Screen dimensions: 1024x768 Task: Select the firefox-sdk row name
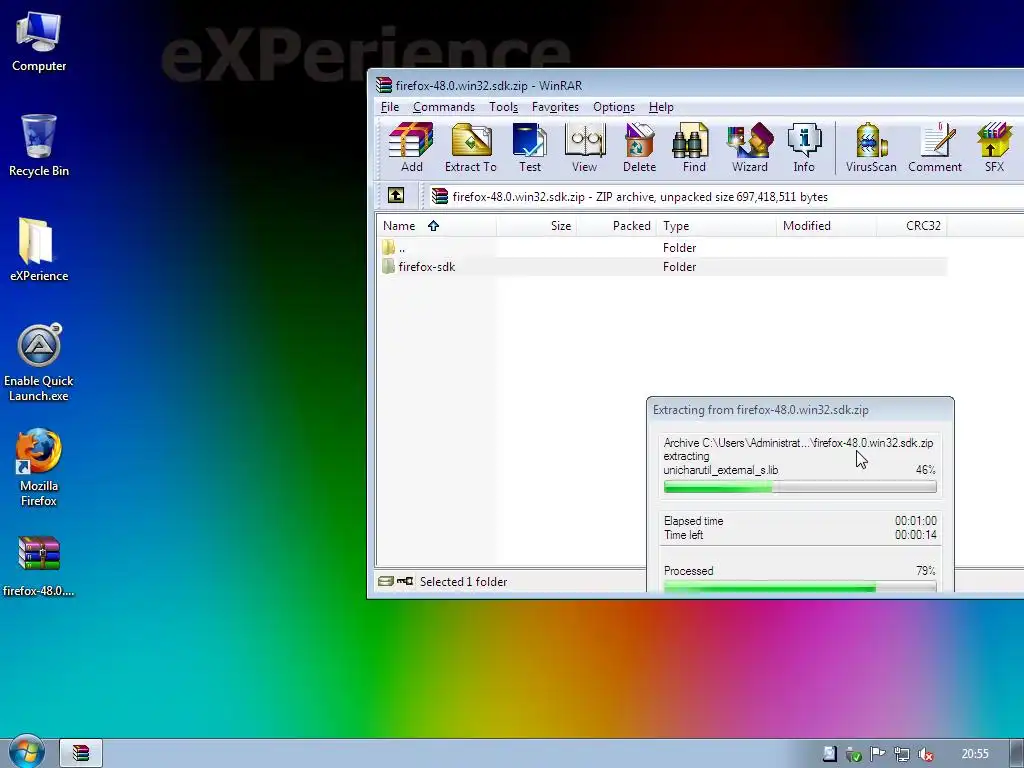pos(426,266)
